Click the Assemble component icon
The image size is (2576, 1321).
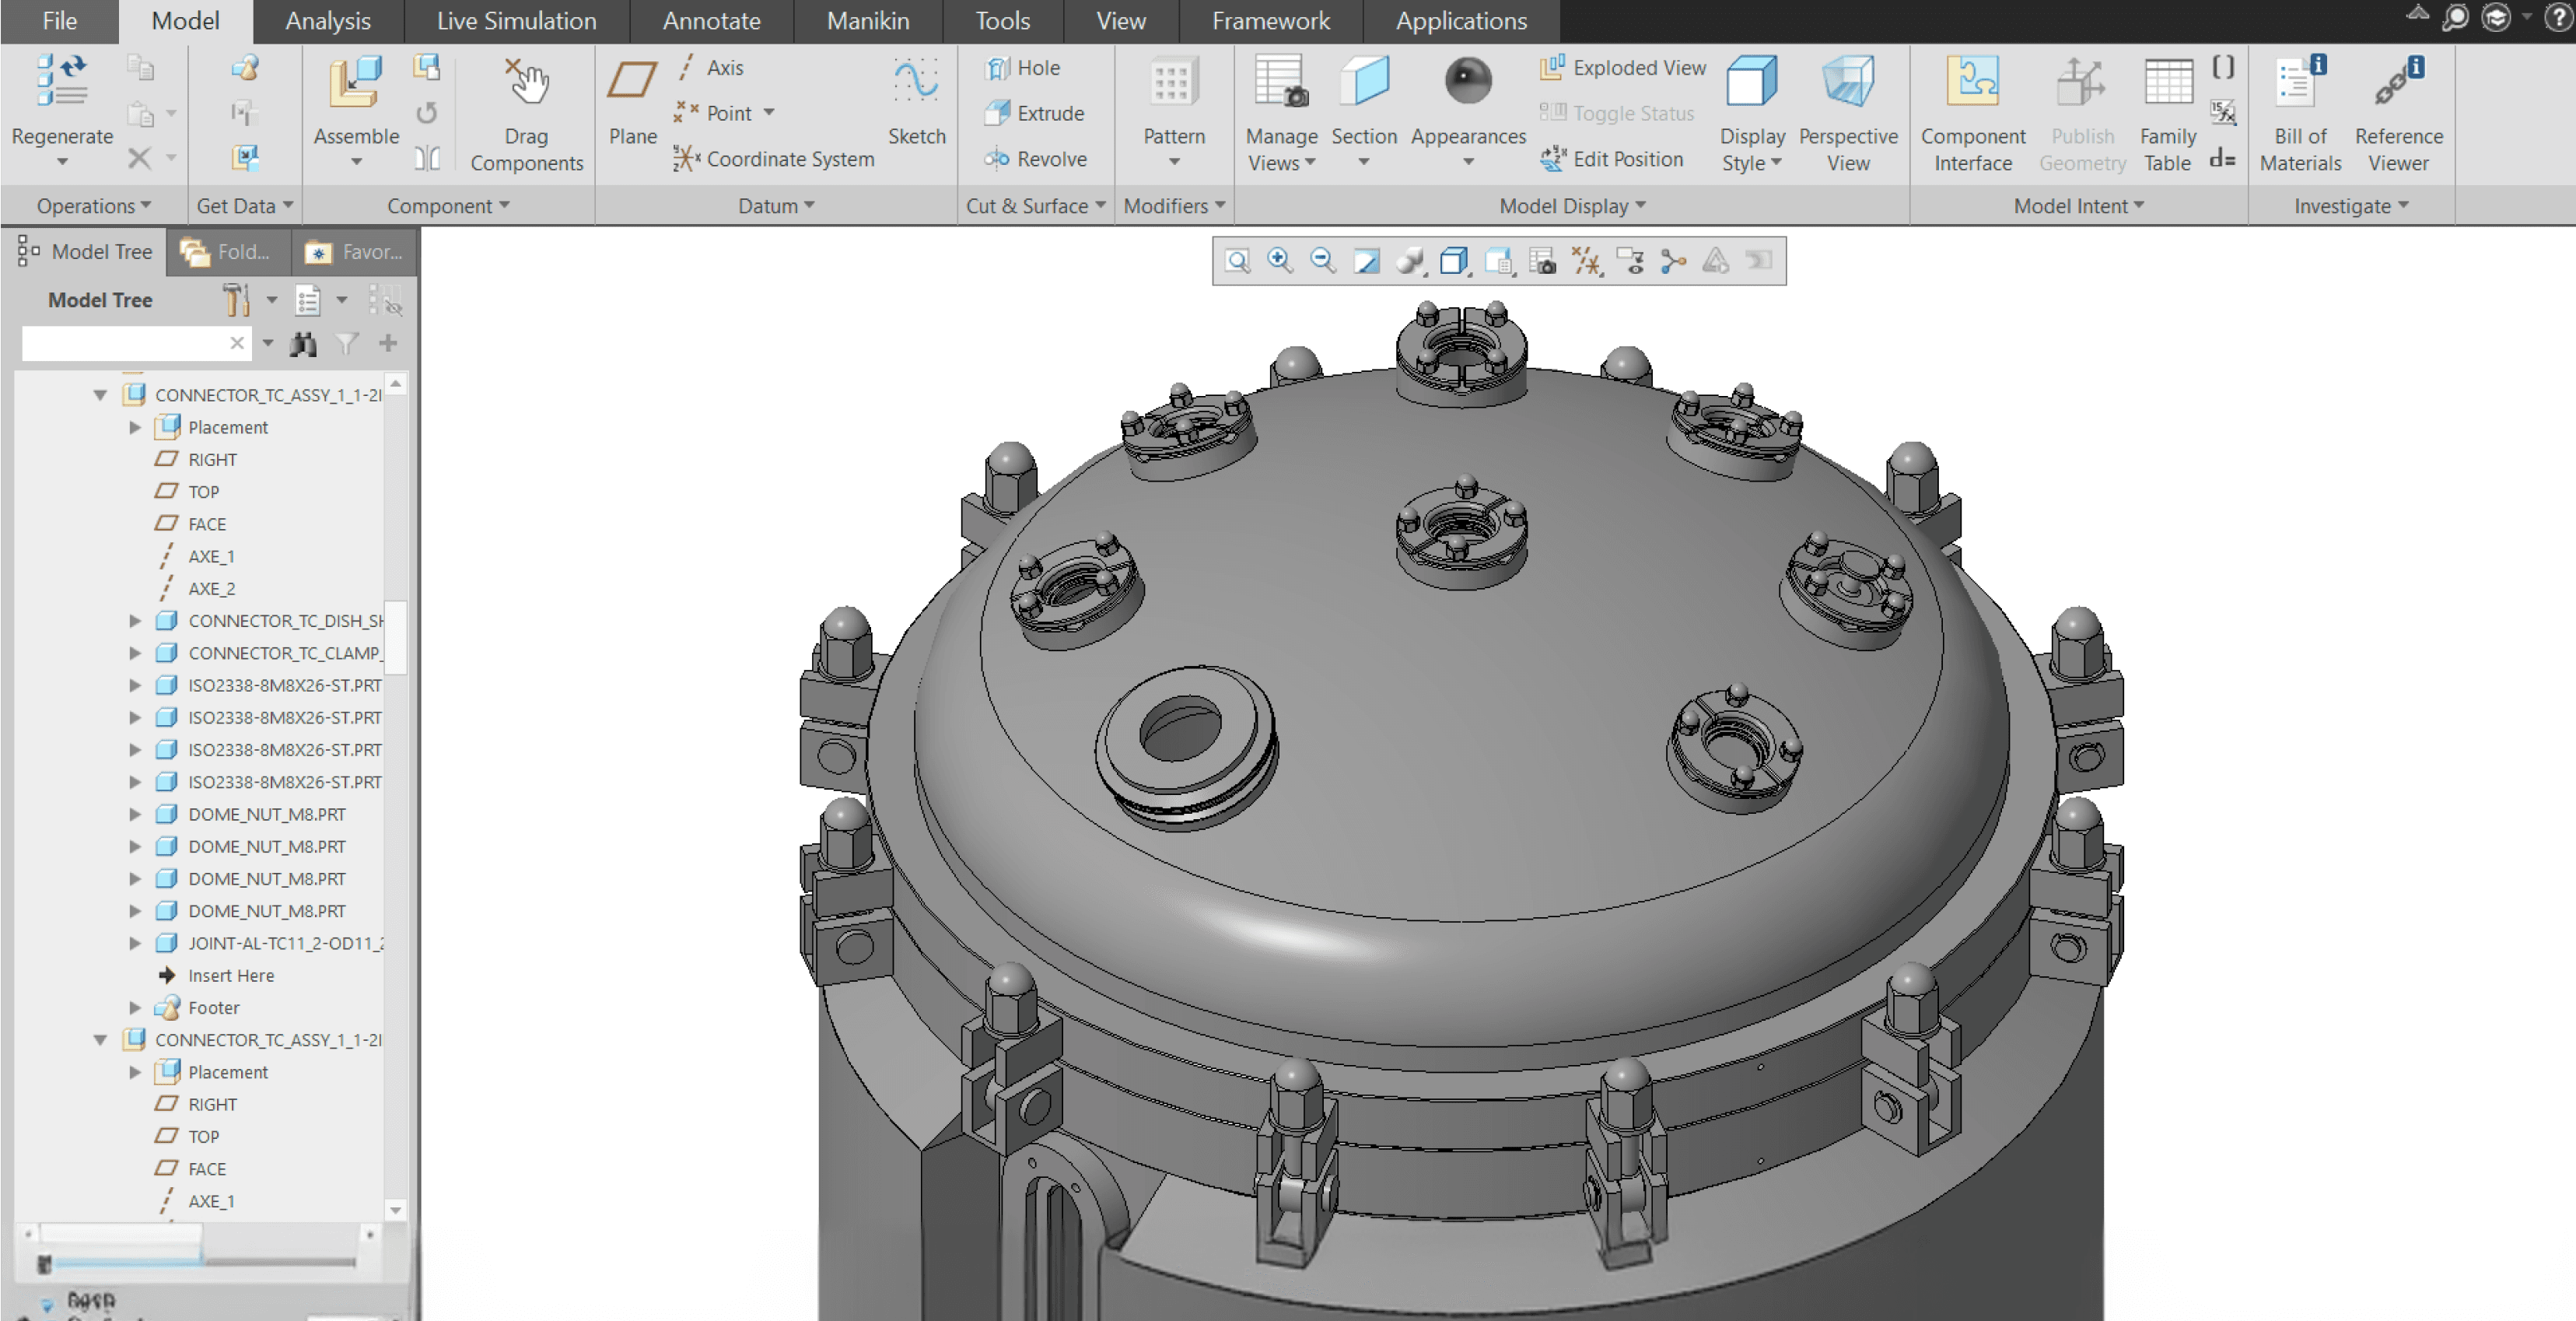pyautogui.click(x=355, y=82)
